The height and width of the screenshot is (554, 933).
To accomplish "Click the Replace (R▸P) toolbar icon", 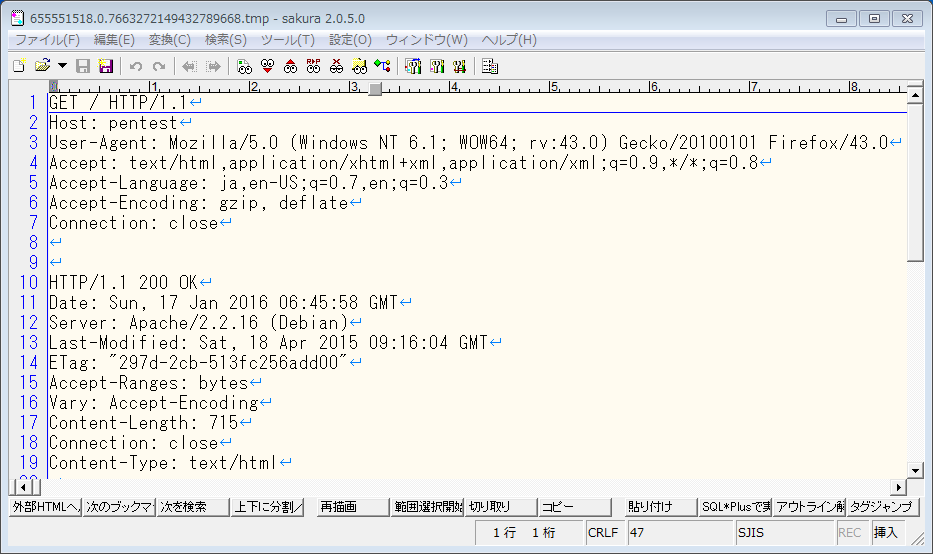I will click(313, 66).
